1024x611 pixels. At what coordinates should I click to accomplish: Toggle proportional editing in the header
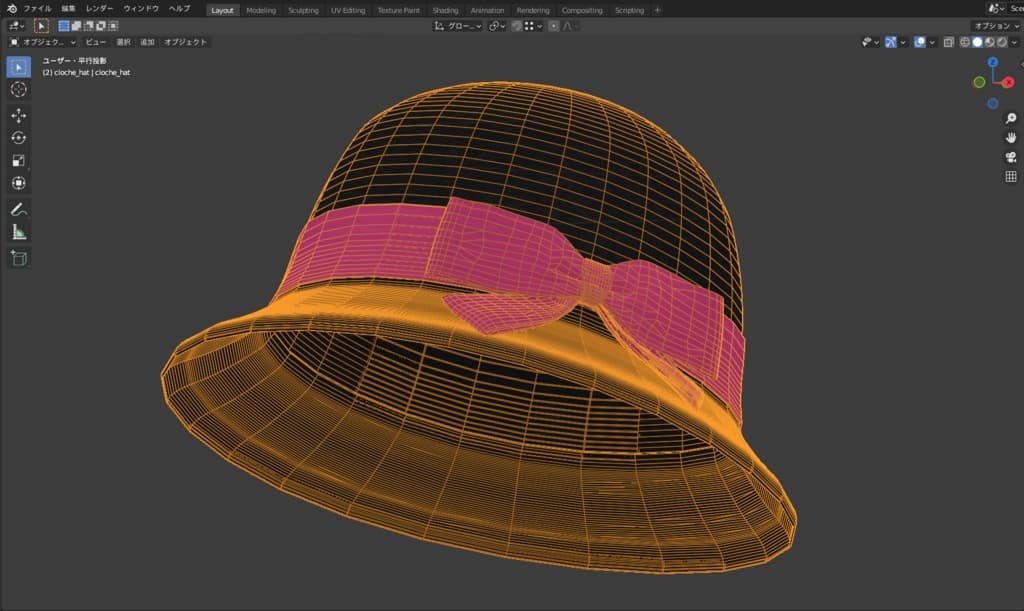553,25
